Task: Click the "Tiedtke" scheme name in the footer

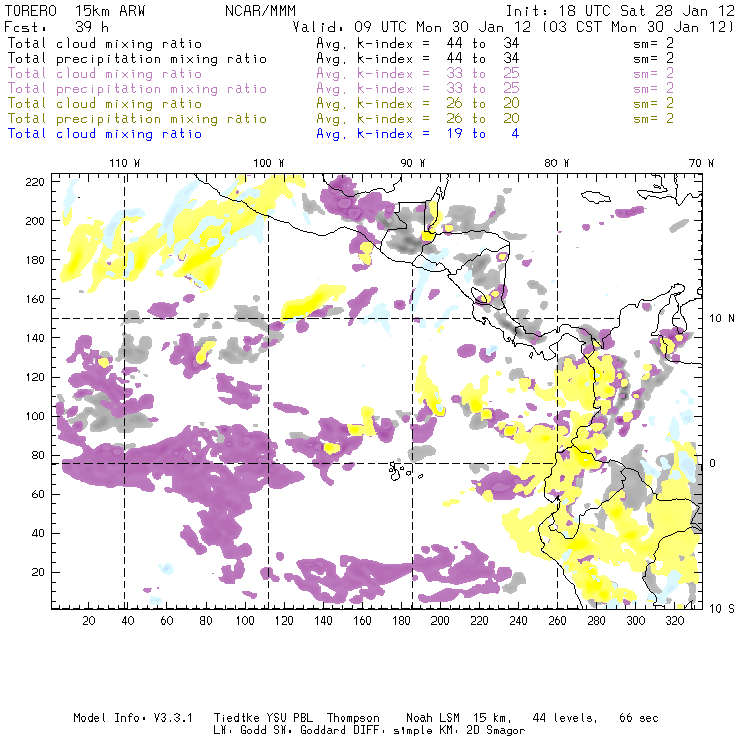Action: tap(236, 718)
